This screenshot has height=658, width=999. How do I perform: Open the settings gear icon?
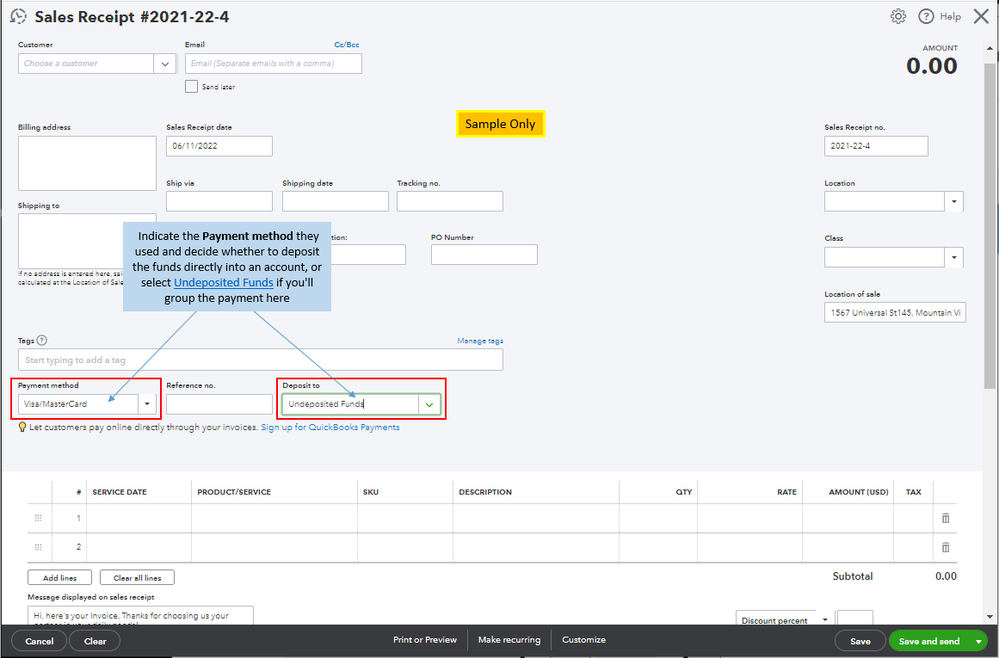click(898, 17)
